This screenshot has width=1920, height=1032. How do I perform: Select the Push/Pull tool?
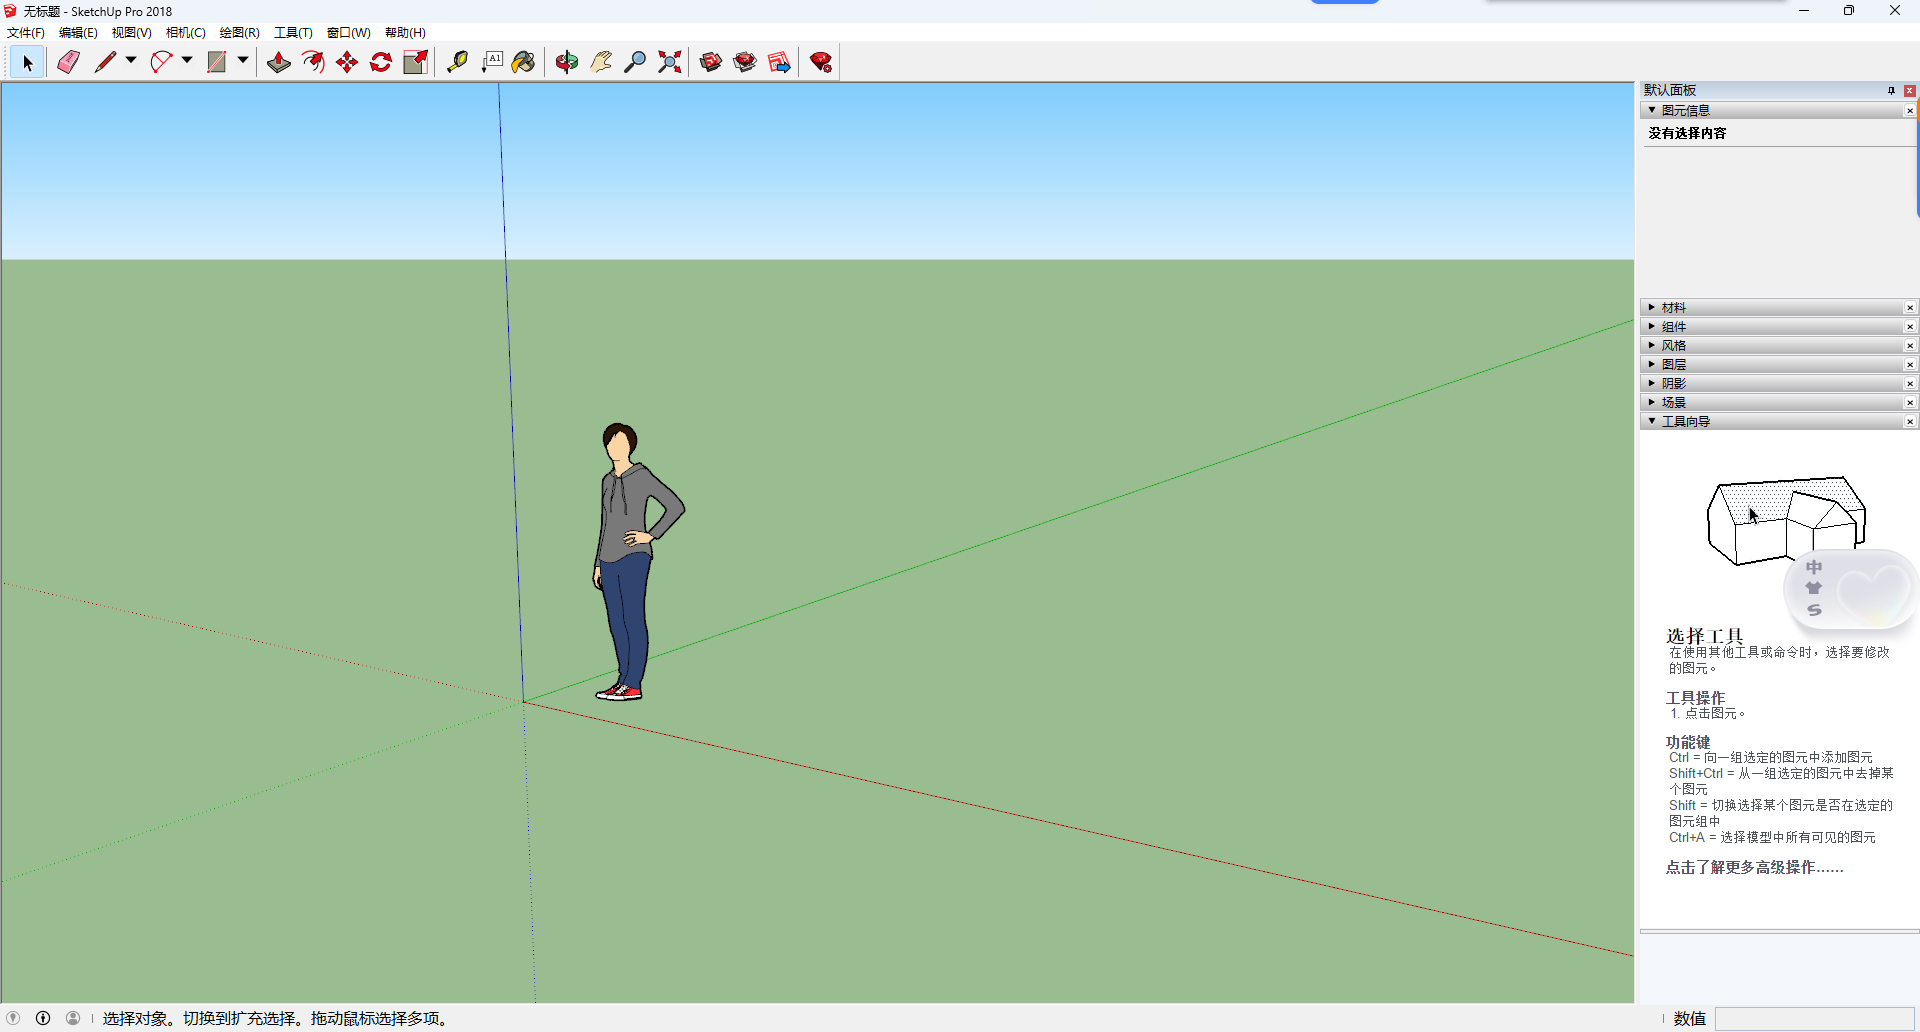pos(278,62)
